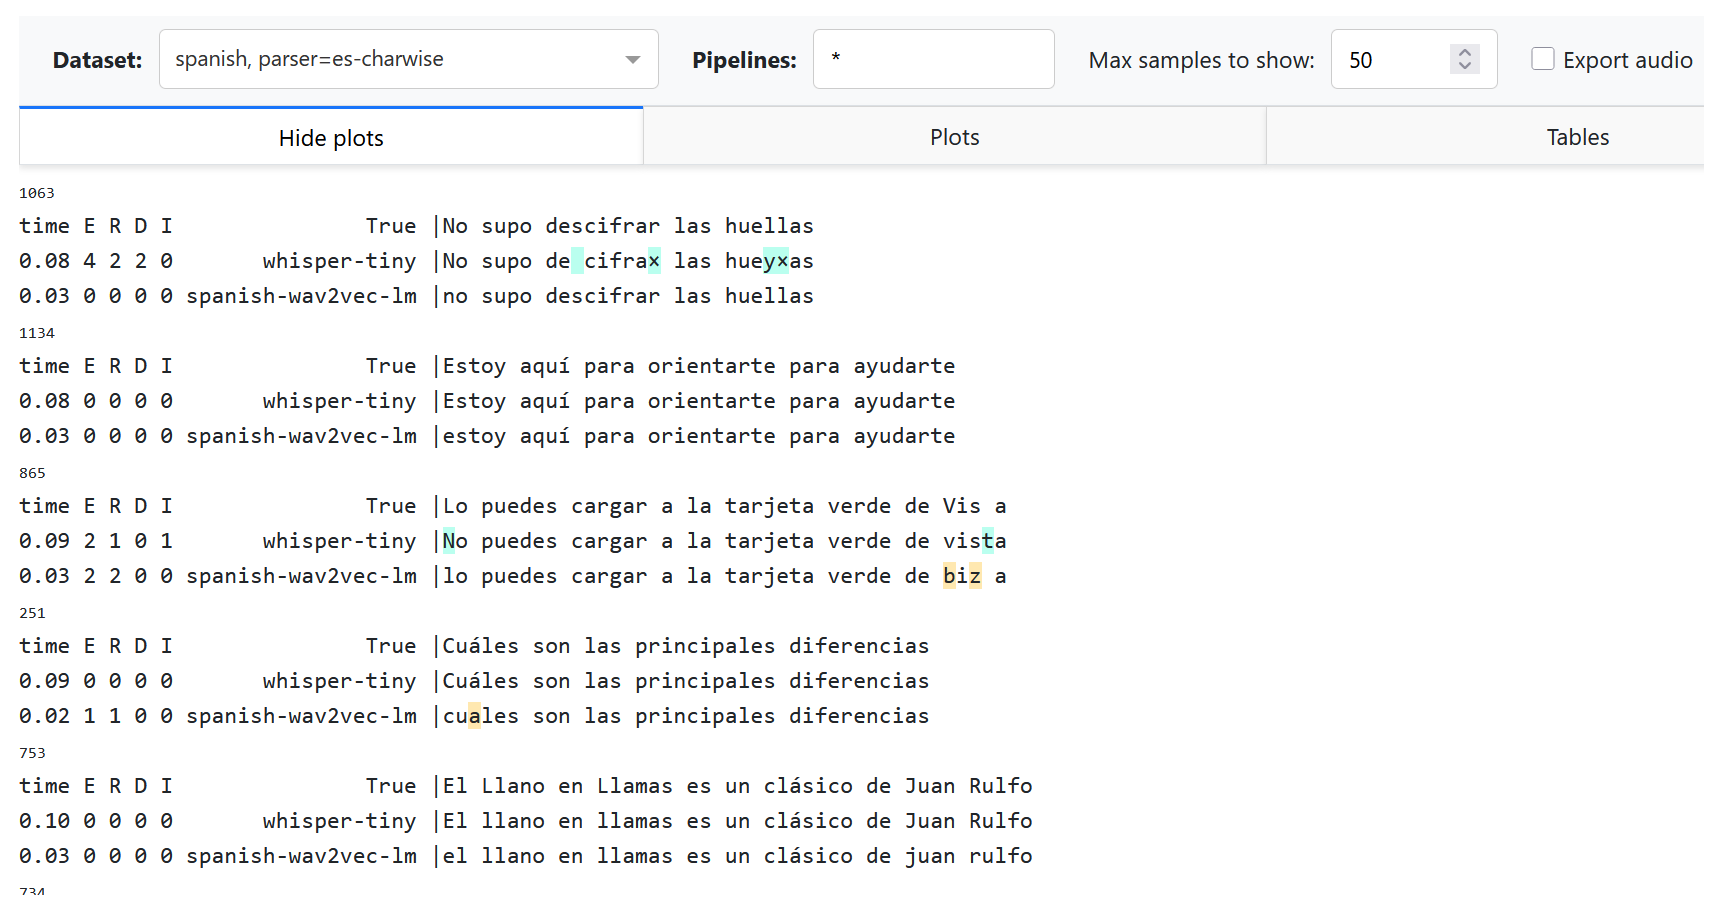This screenshot has height=913, width=1726.
Task: Click the Pipelines filter input field
Action: pyautogui.click(x=933, y=59)
